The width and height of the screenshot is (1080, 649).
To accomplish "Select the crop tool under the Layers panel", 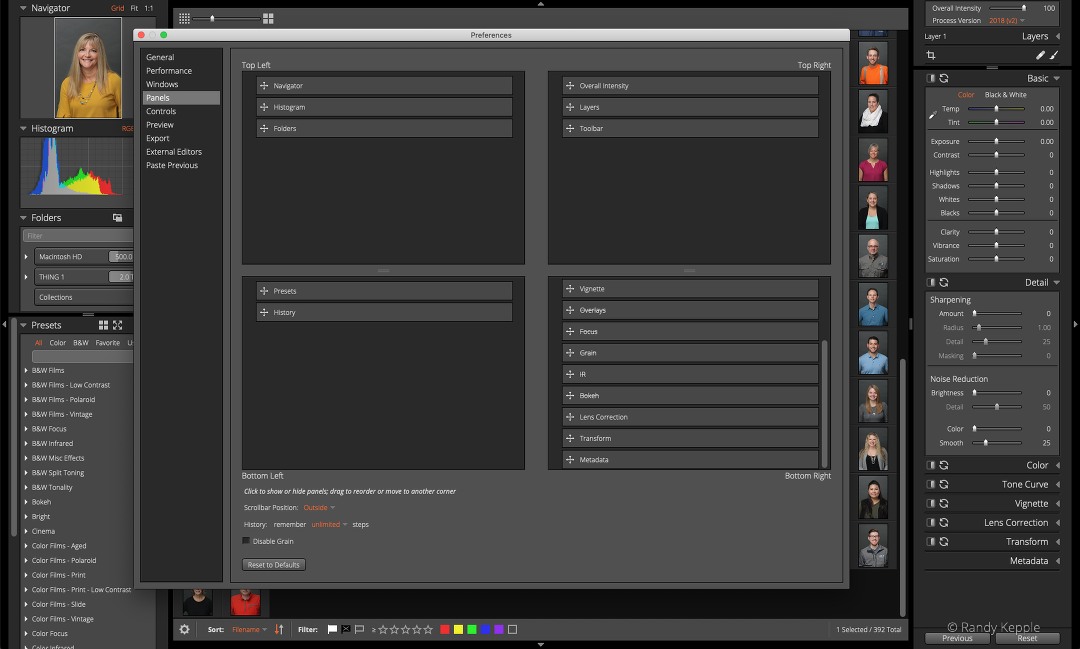I will (931, 55).
